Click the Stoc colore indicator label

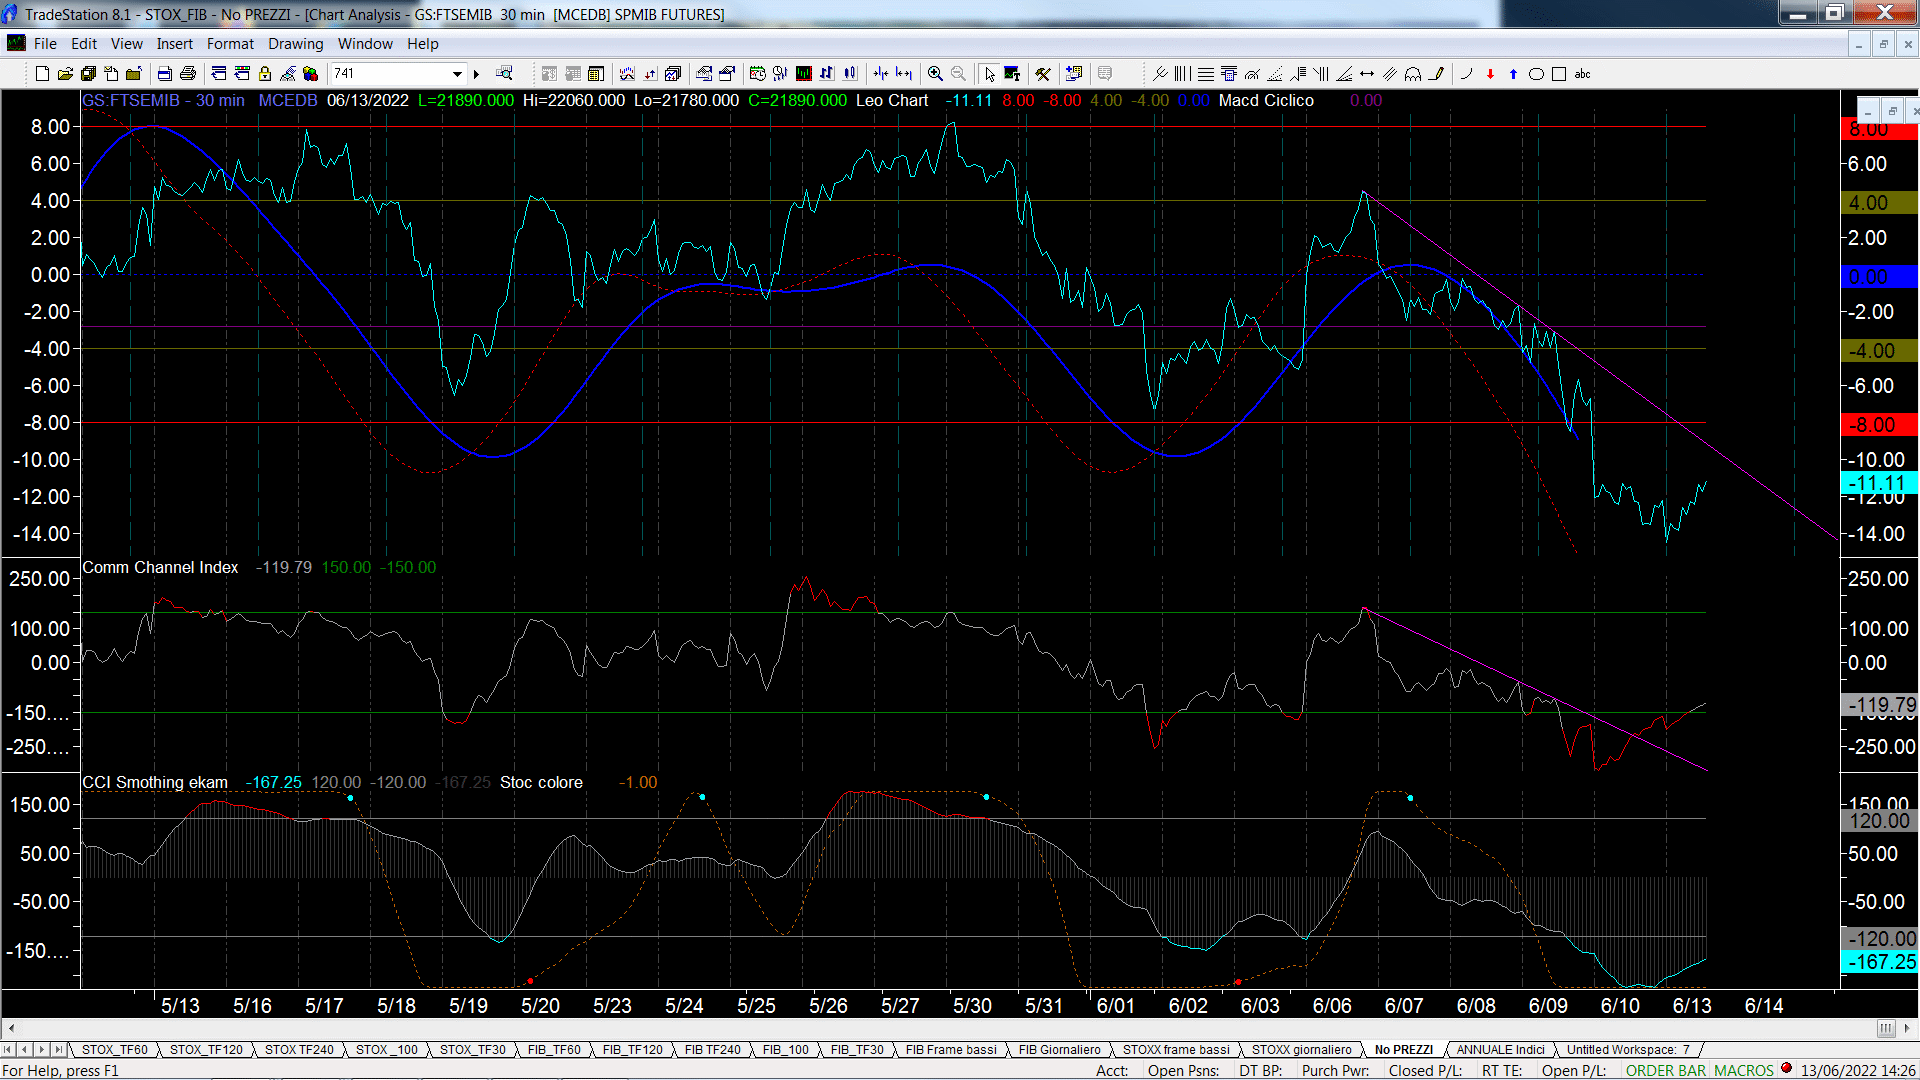(541, 782)
